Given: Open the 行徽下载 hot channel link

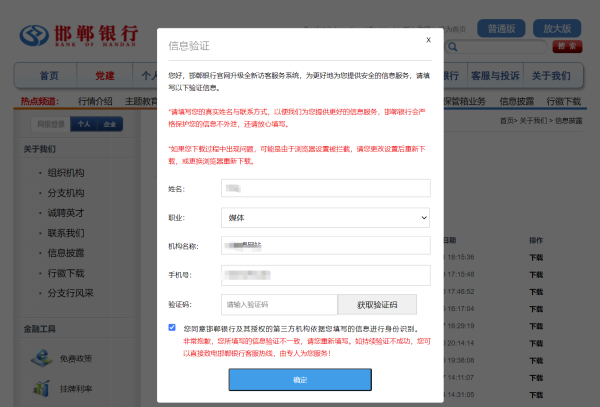Looking at the screenshot, I should click(x=564, y=101).
